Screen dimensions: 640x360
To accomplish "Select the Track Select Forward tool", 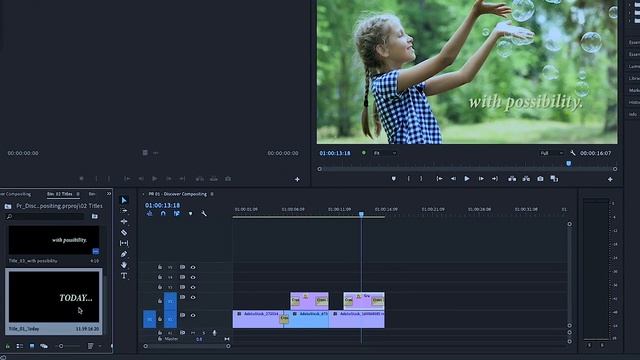I will pos(124,211).
